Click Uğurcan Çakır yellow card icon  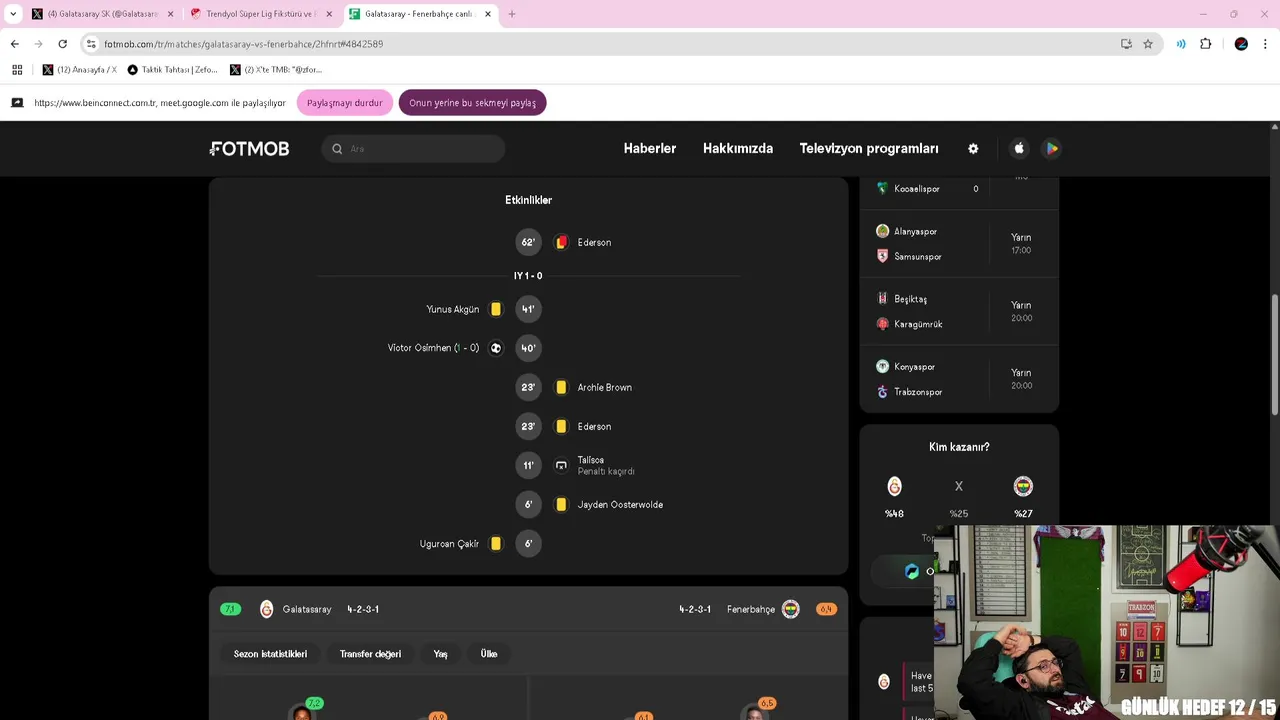tap(495, 543)
